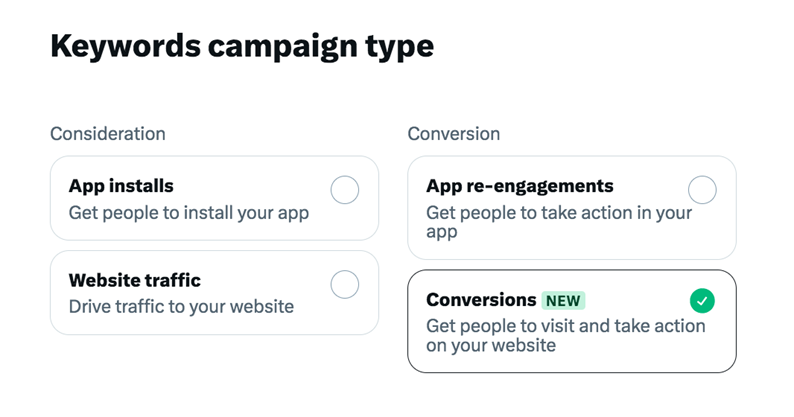Image resolution: width=794 pixels, height=417 pixels.
Task: Pick the App re-engagements objective card
Action: tap(571, 207)
